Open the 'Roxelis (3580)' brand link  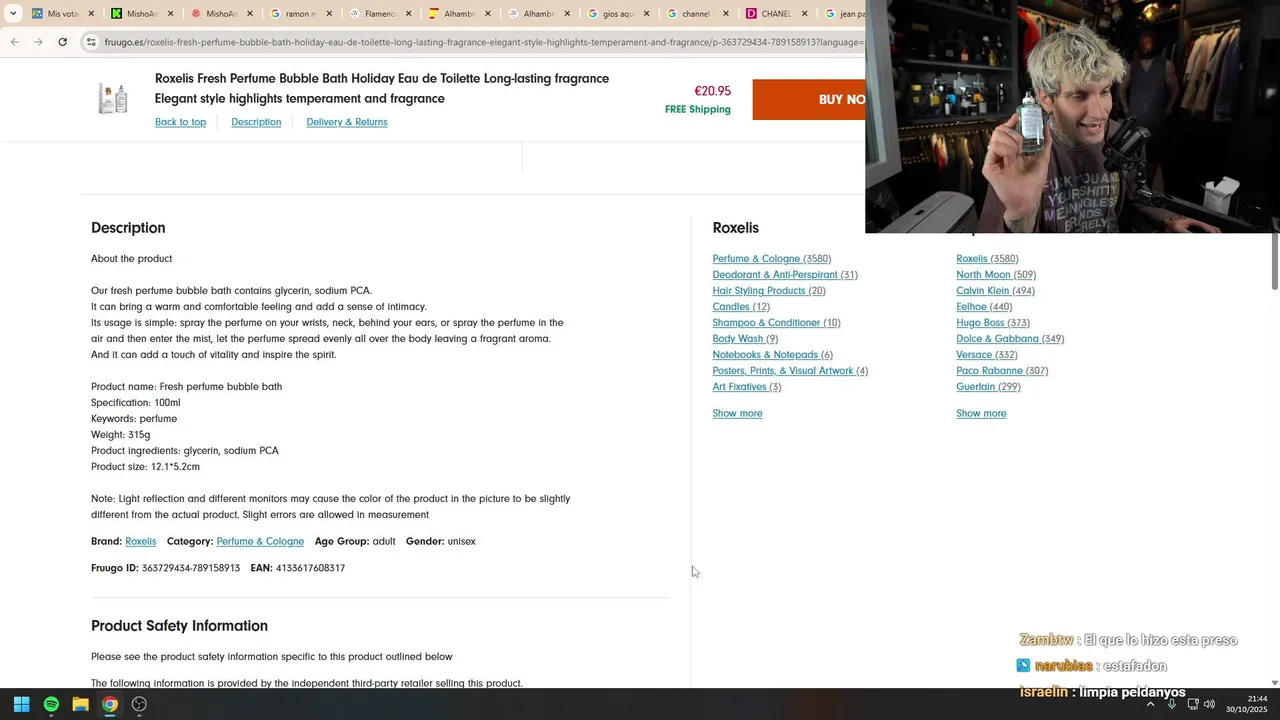point(987,259)
